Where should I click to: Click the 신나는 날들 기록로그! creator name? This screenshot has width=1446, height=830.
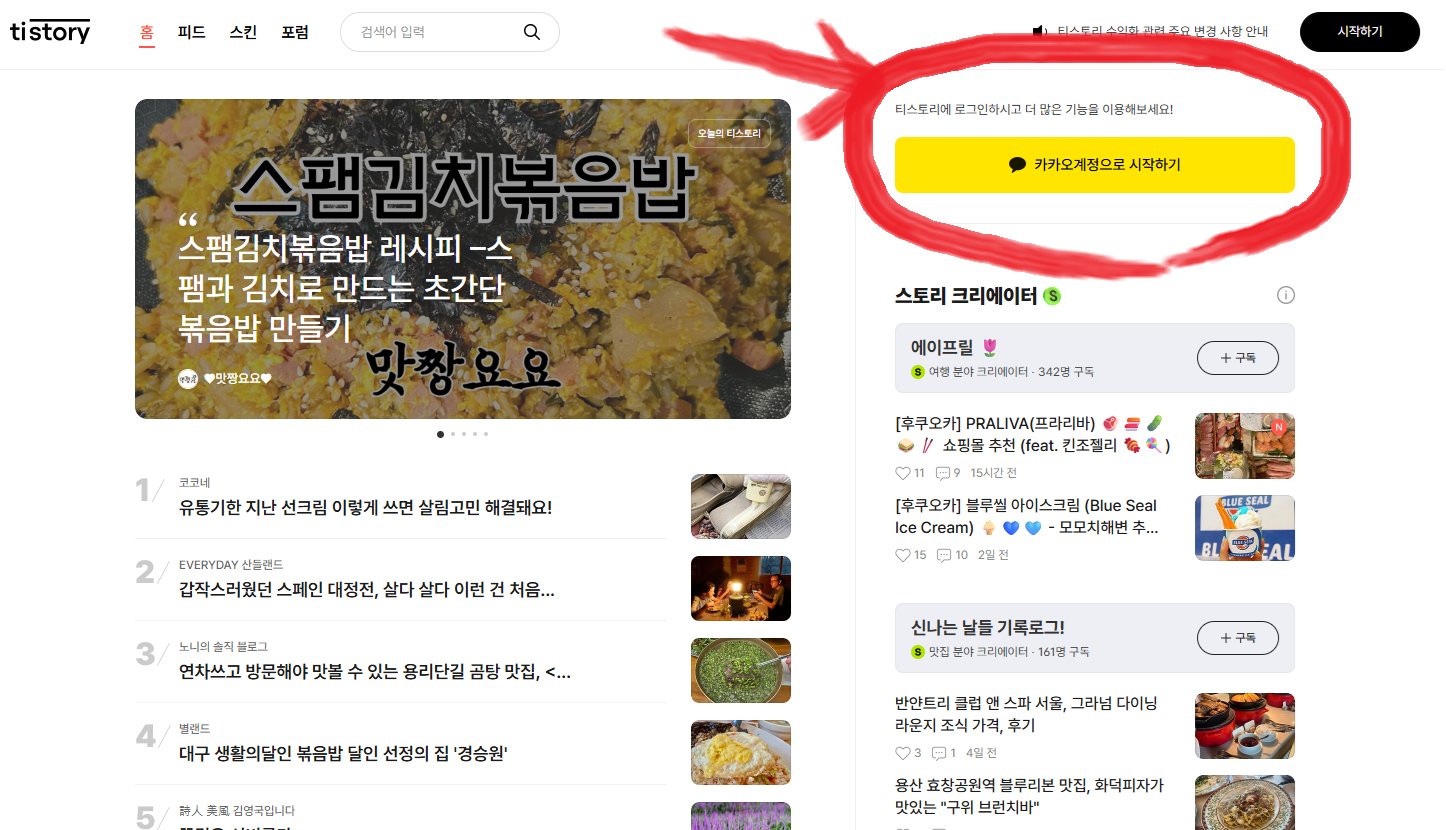[x=988, y=628]
